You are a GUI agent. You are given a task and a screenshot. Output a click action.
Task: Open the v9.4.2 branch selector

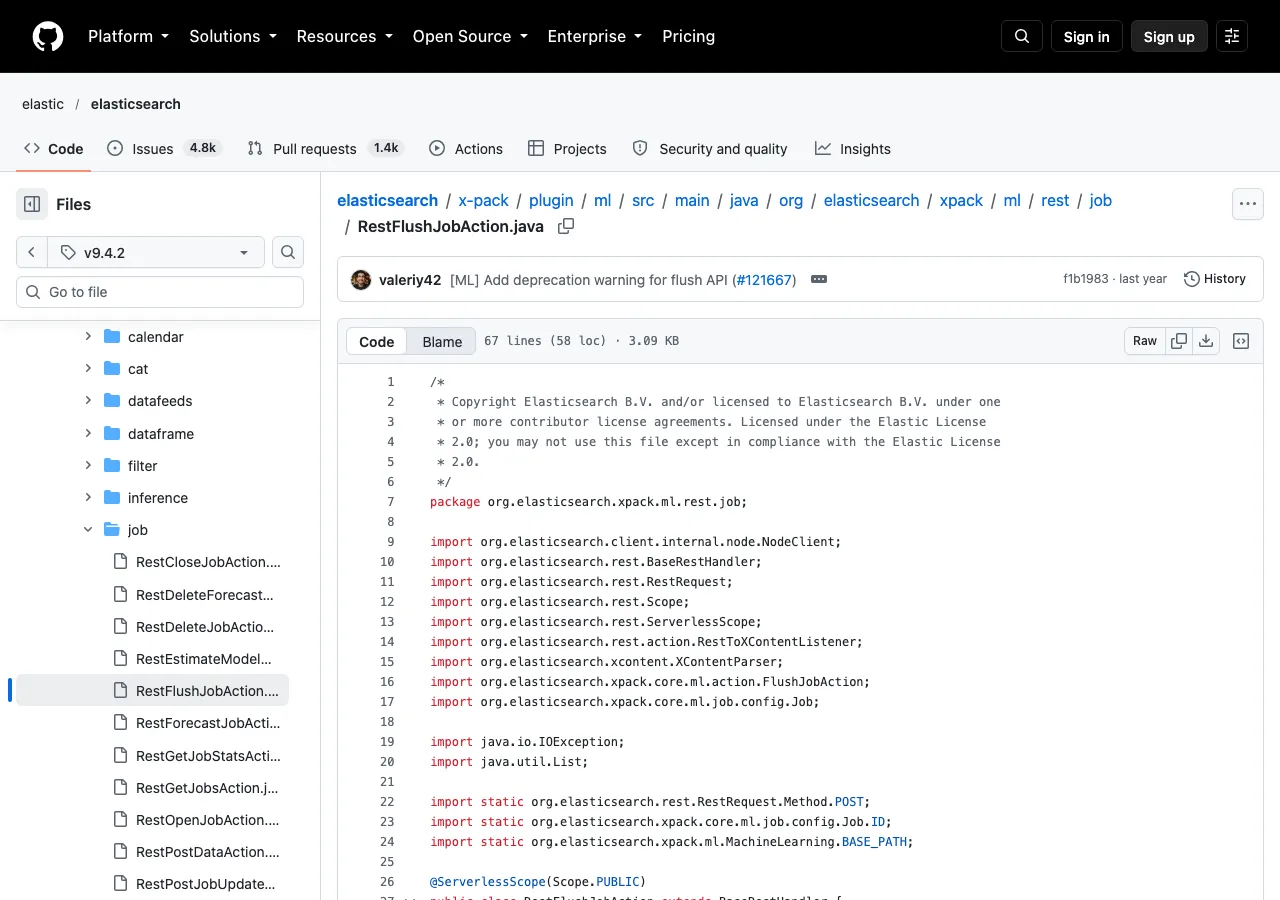pyautogui.click(x=156, y=252)
